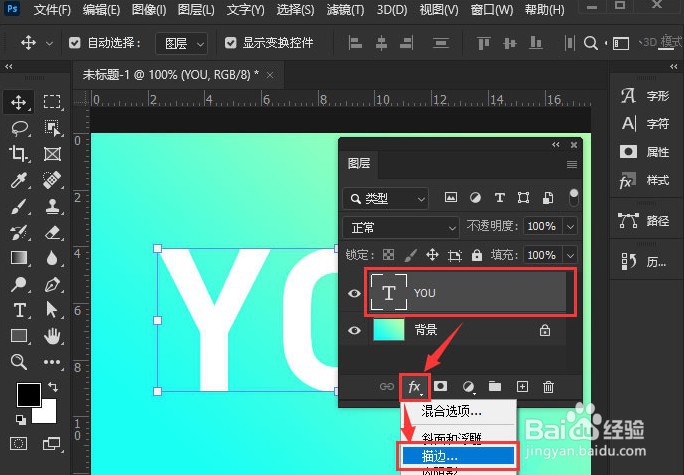Select the Path Selection tool

click(x=52, y=310)
